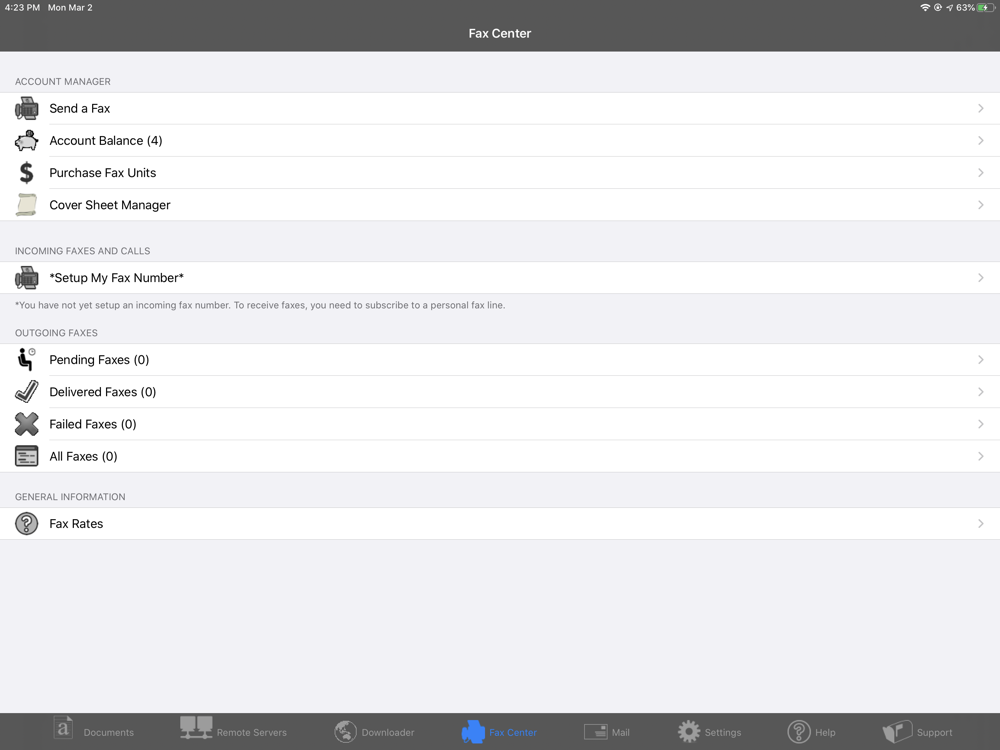This screenshot has height=750, width=1000.
Task: Open All Faxes chevron
Action: tap(981, 456)
